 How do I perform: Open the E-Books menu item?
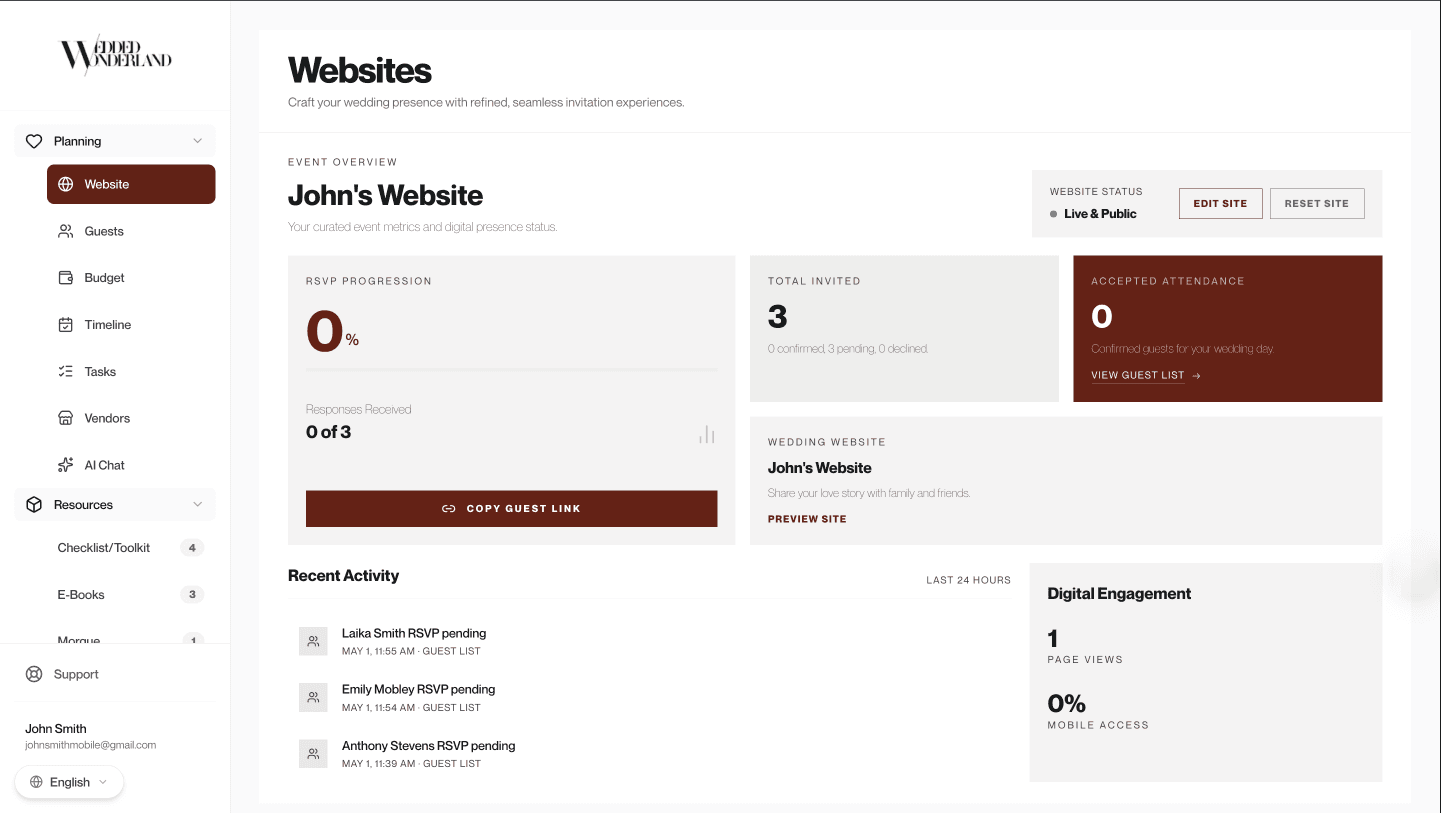[x=131, y=595]
